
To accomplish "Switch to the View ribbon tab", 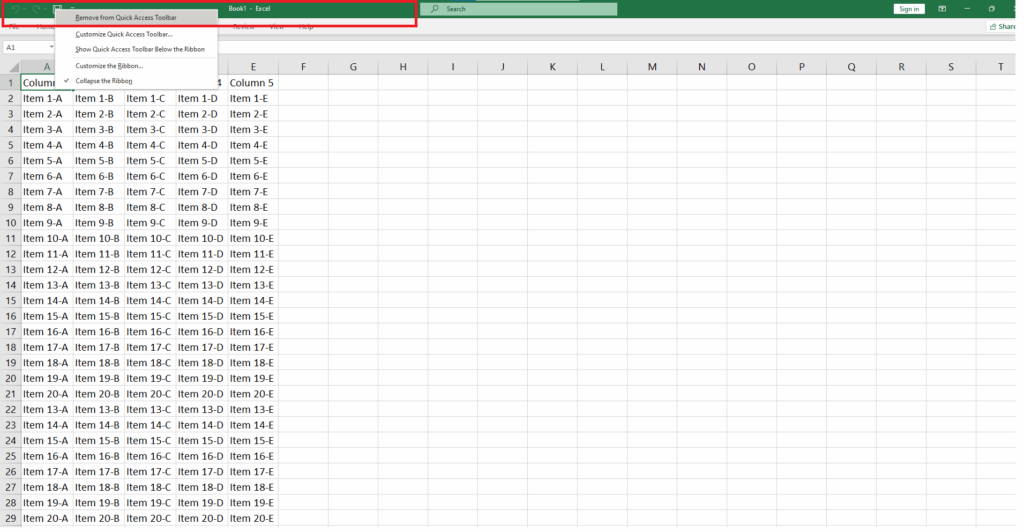I will [x=277, y=27].
